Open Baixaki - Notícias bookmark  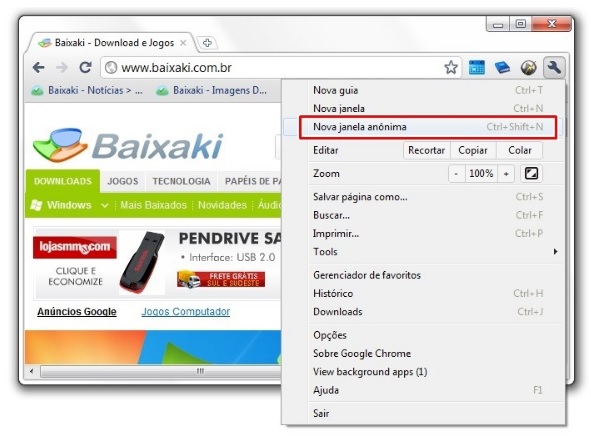[x=87, y=90]
